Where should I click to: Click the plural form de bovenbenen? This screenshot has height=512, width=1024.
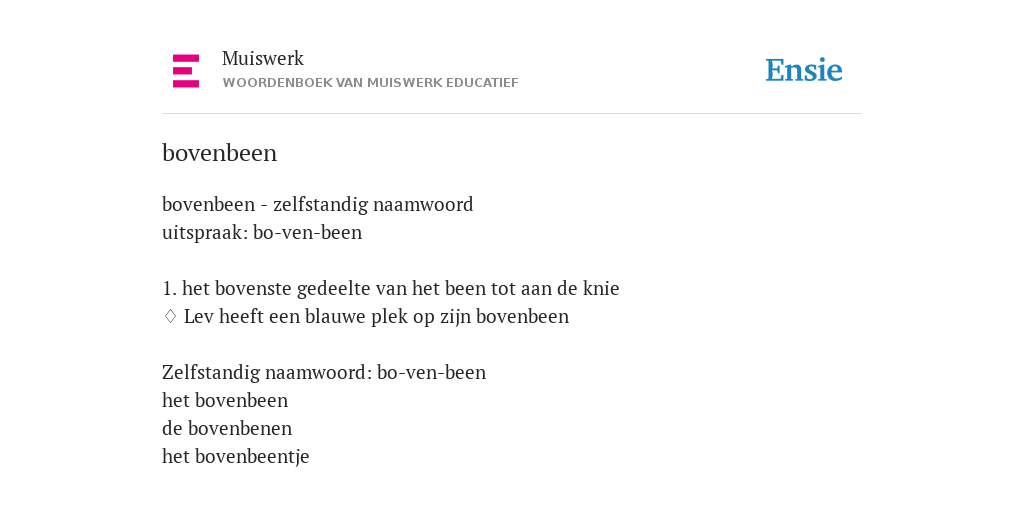click(x=227, y=428)
